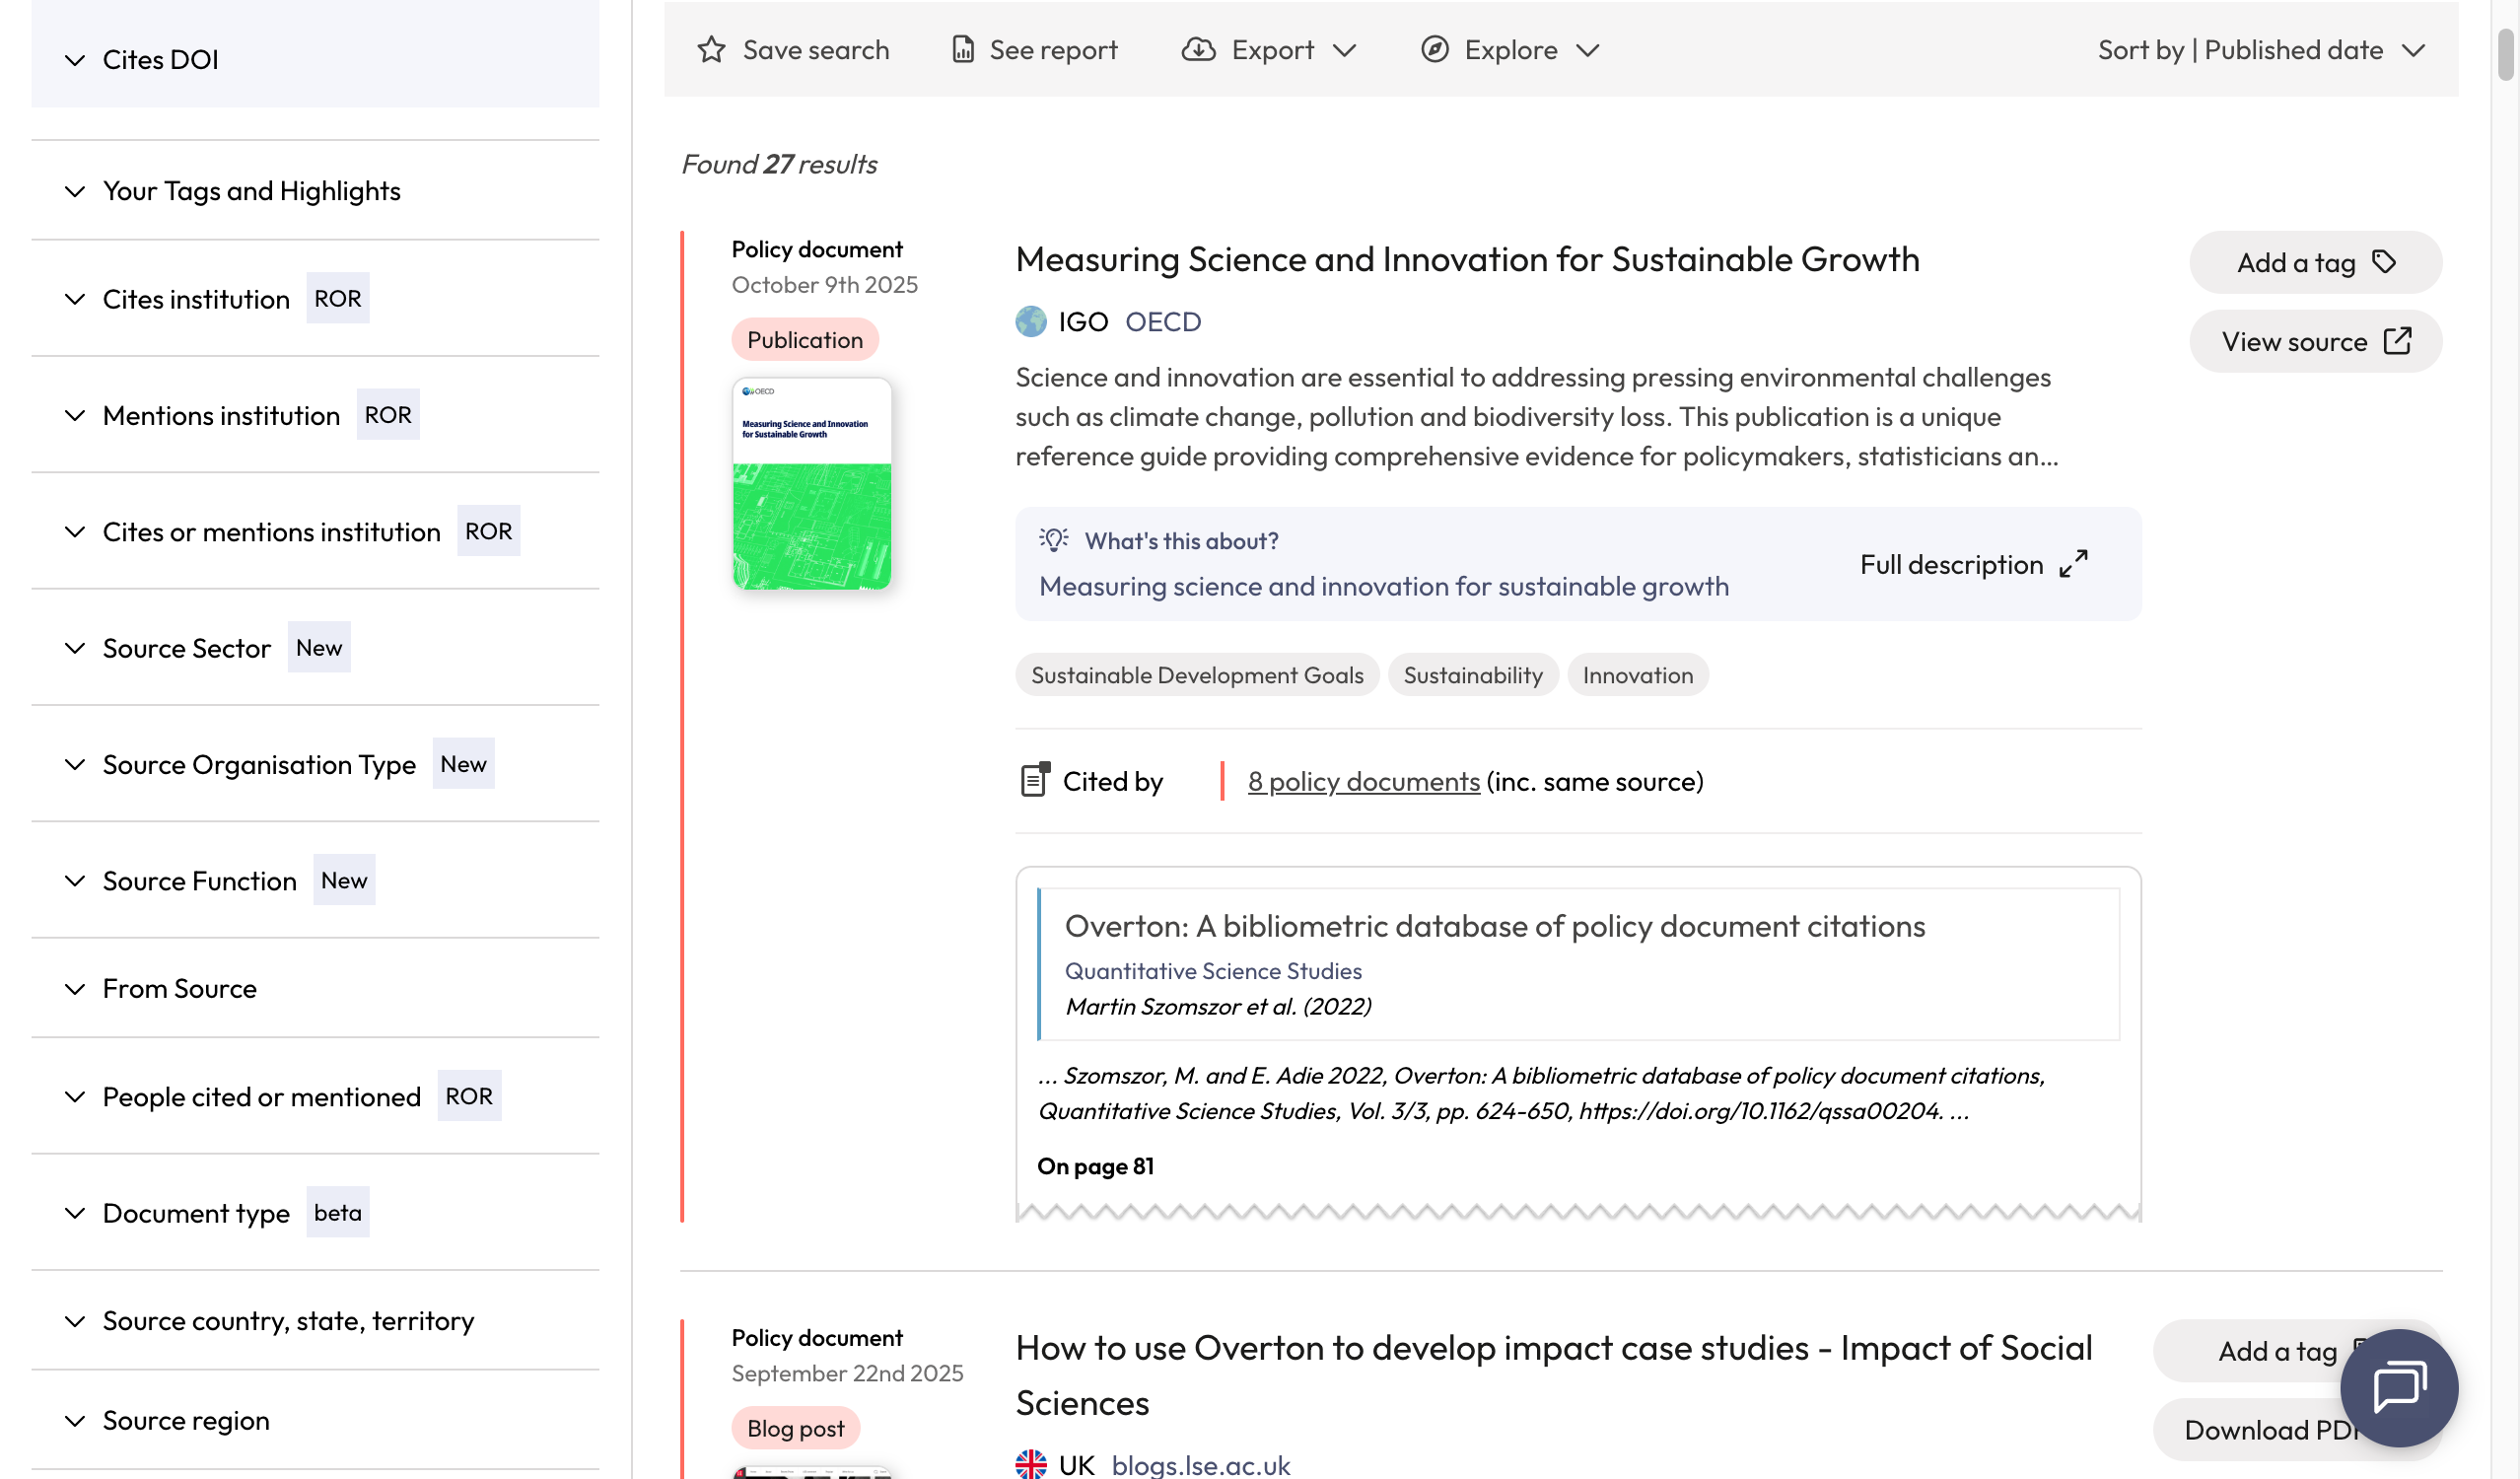Expand the Source Organisation Type filter

315,763
